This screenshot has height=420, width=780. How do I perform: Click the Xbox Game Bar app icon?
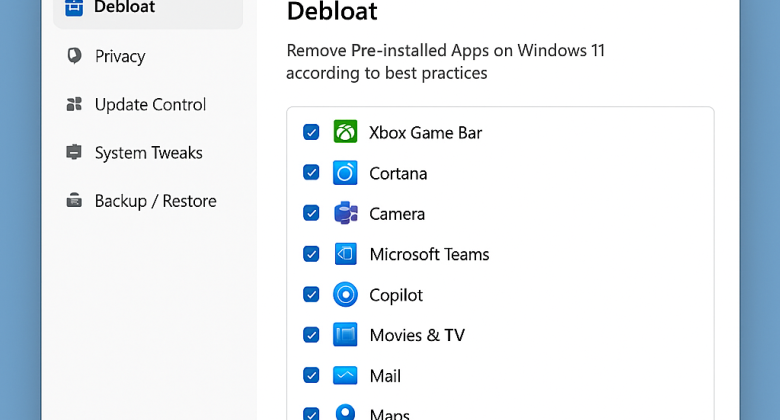coord(345,132)
